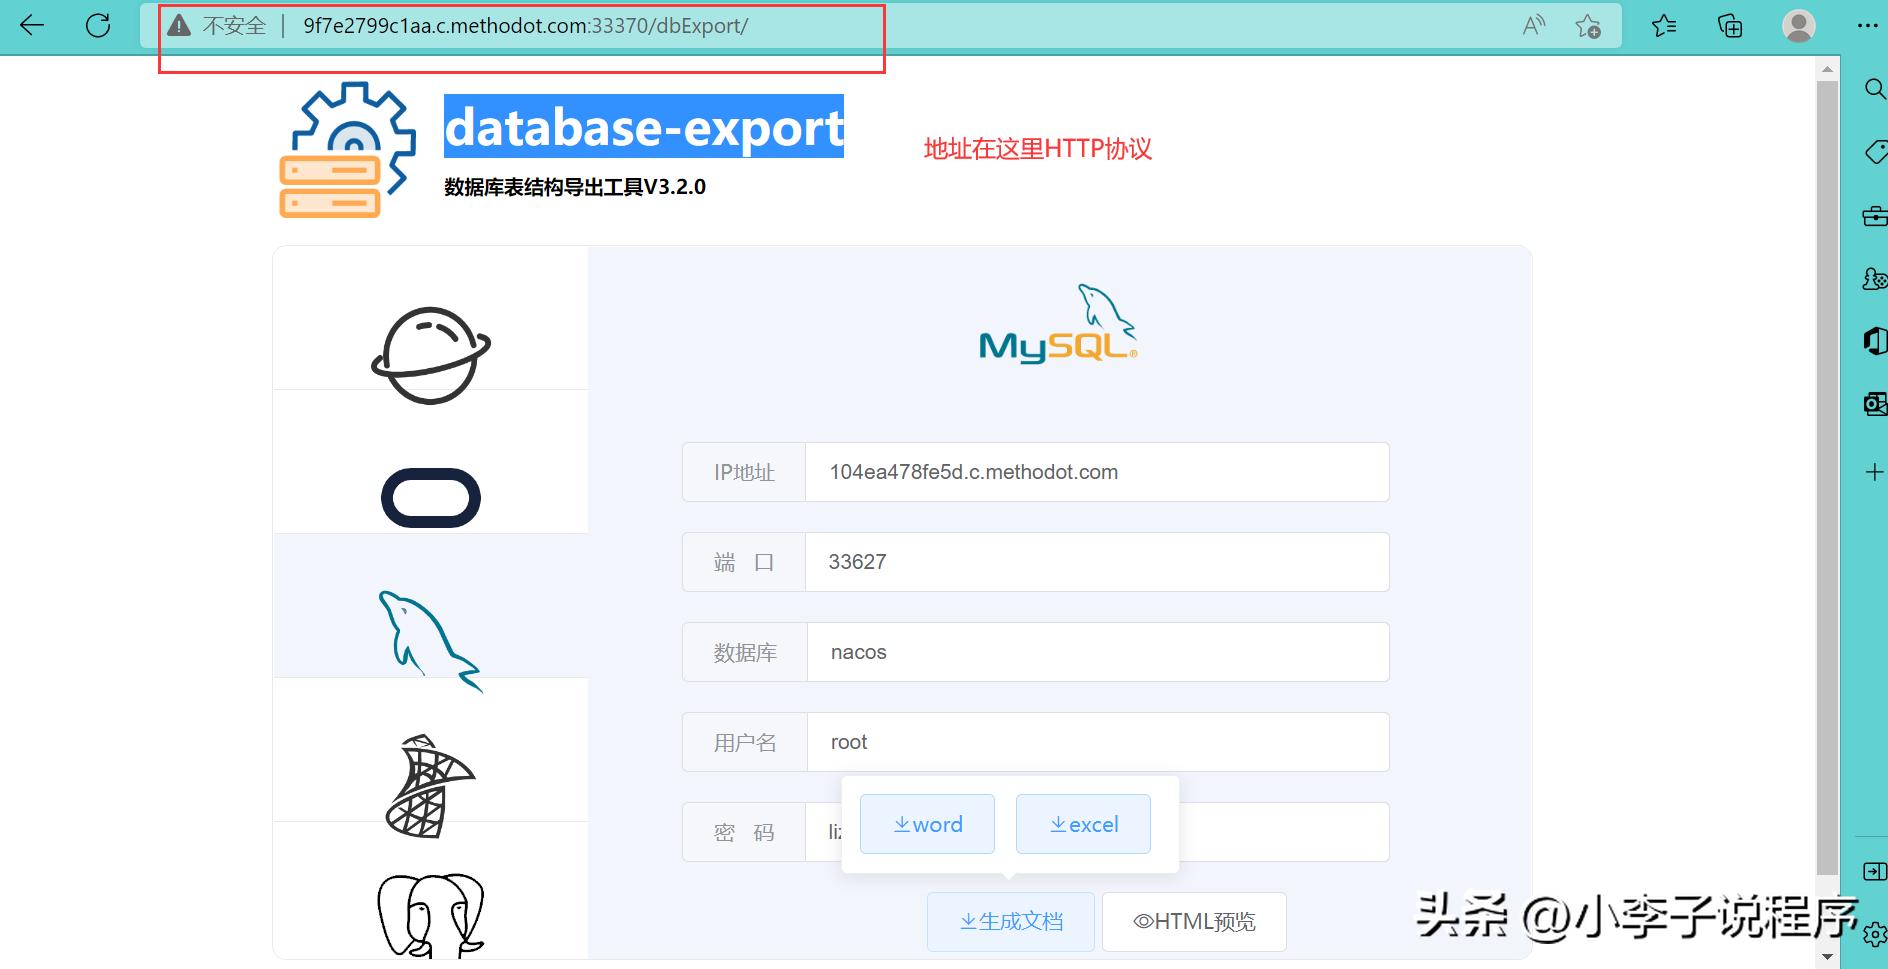Select the Oracle database type icon
1888x969 pixels.
click(431, 497)
